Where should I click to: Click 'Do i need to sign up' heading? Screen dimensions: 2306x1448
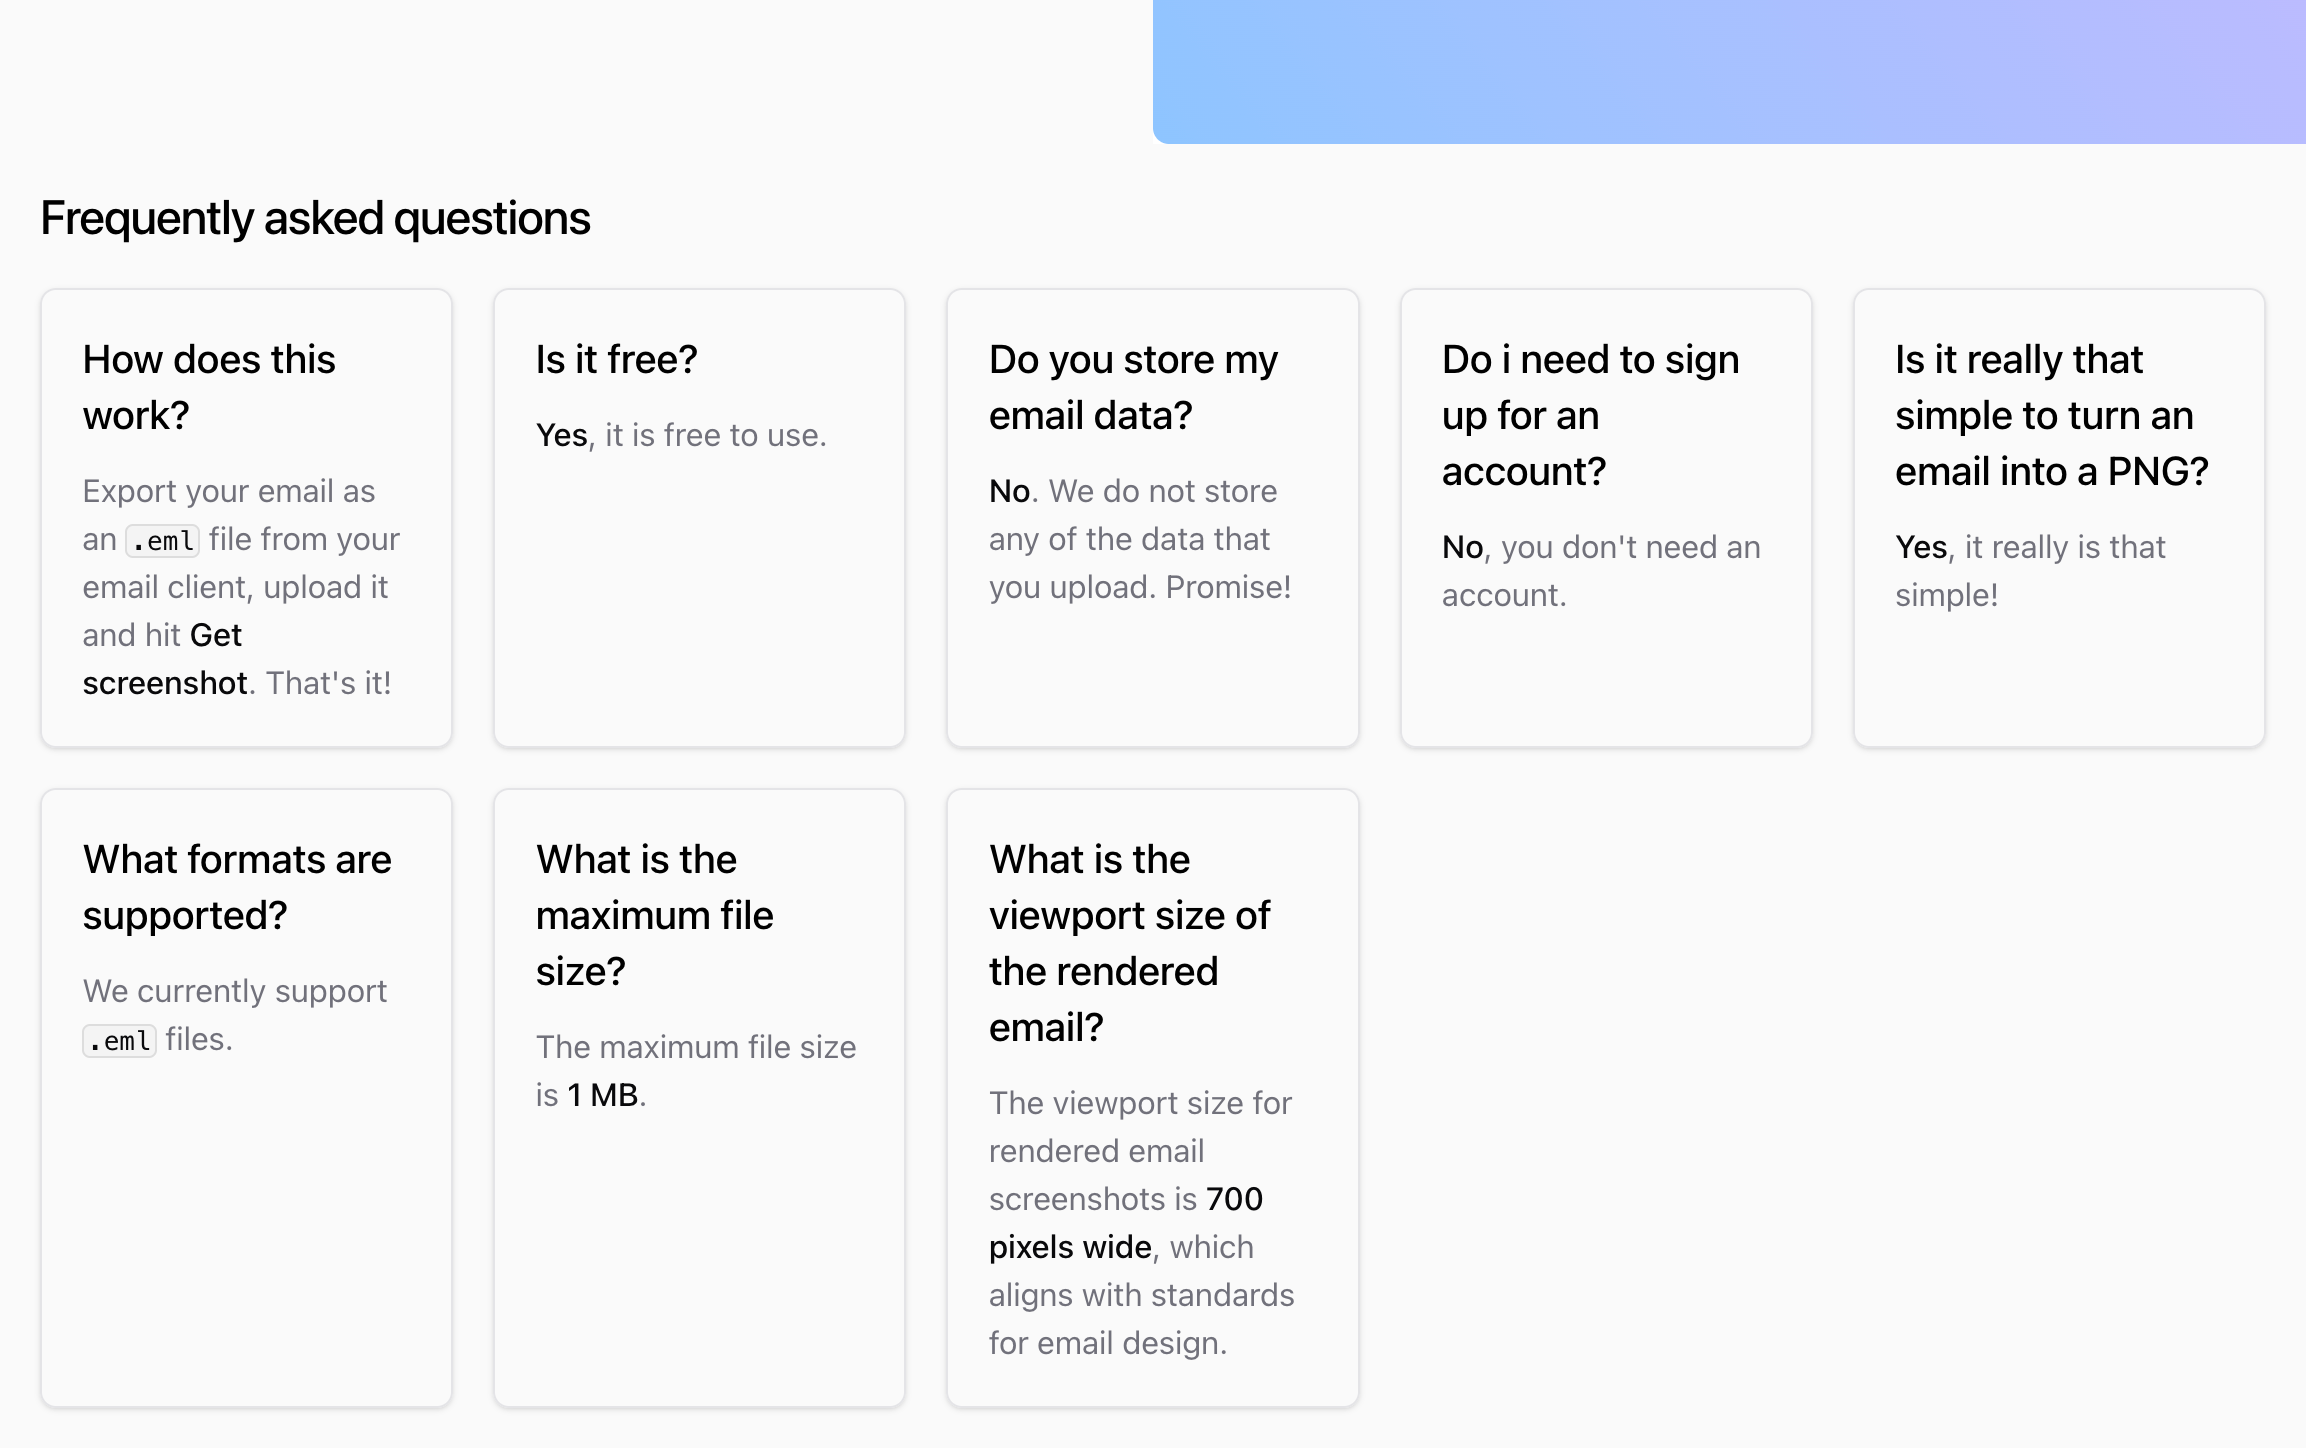[x=1590, y=415]
